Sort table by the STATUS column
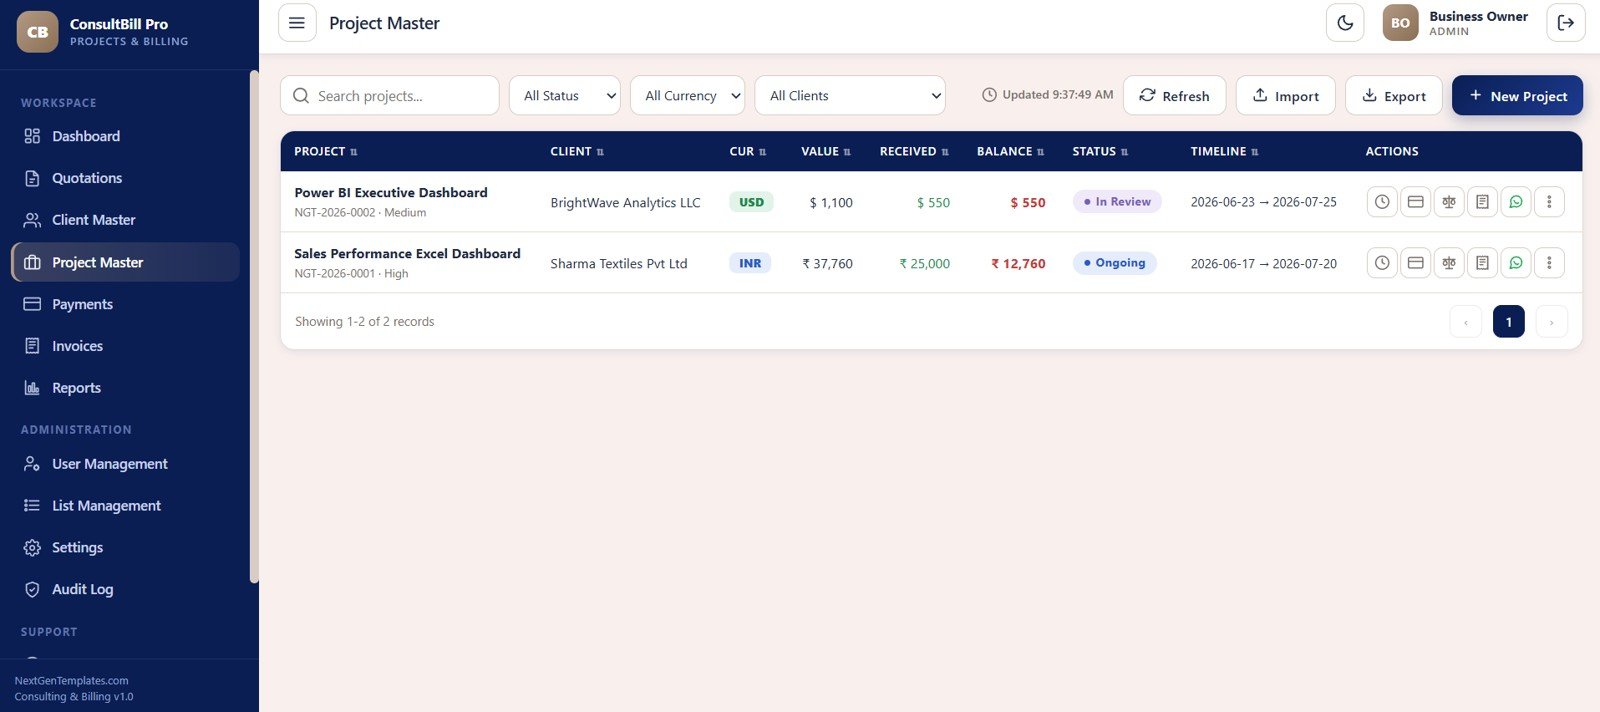Image resolution: width=1600 pixels, height=712 pixels. click(x=1100, y=152)
